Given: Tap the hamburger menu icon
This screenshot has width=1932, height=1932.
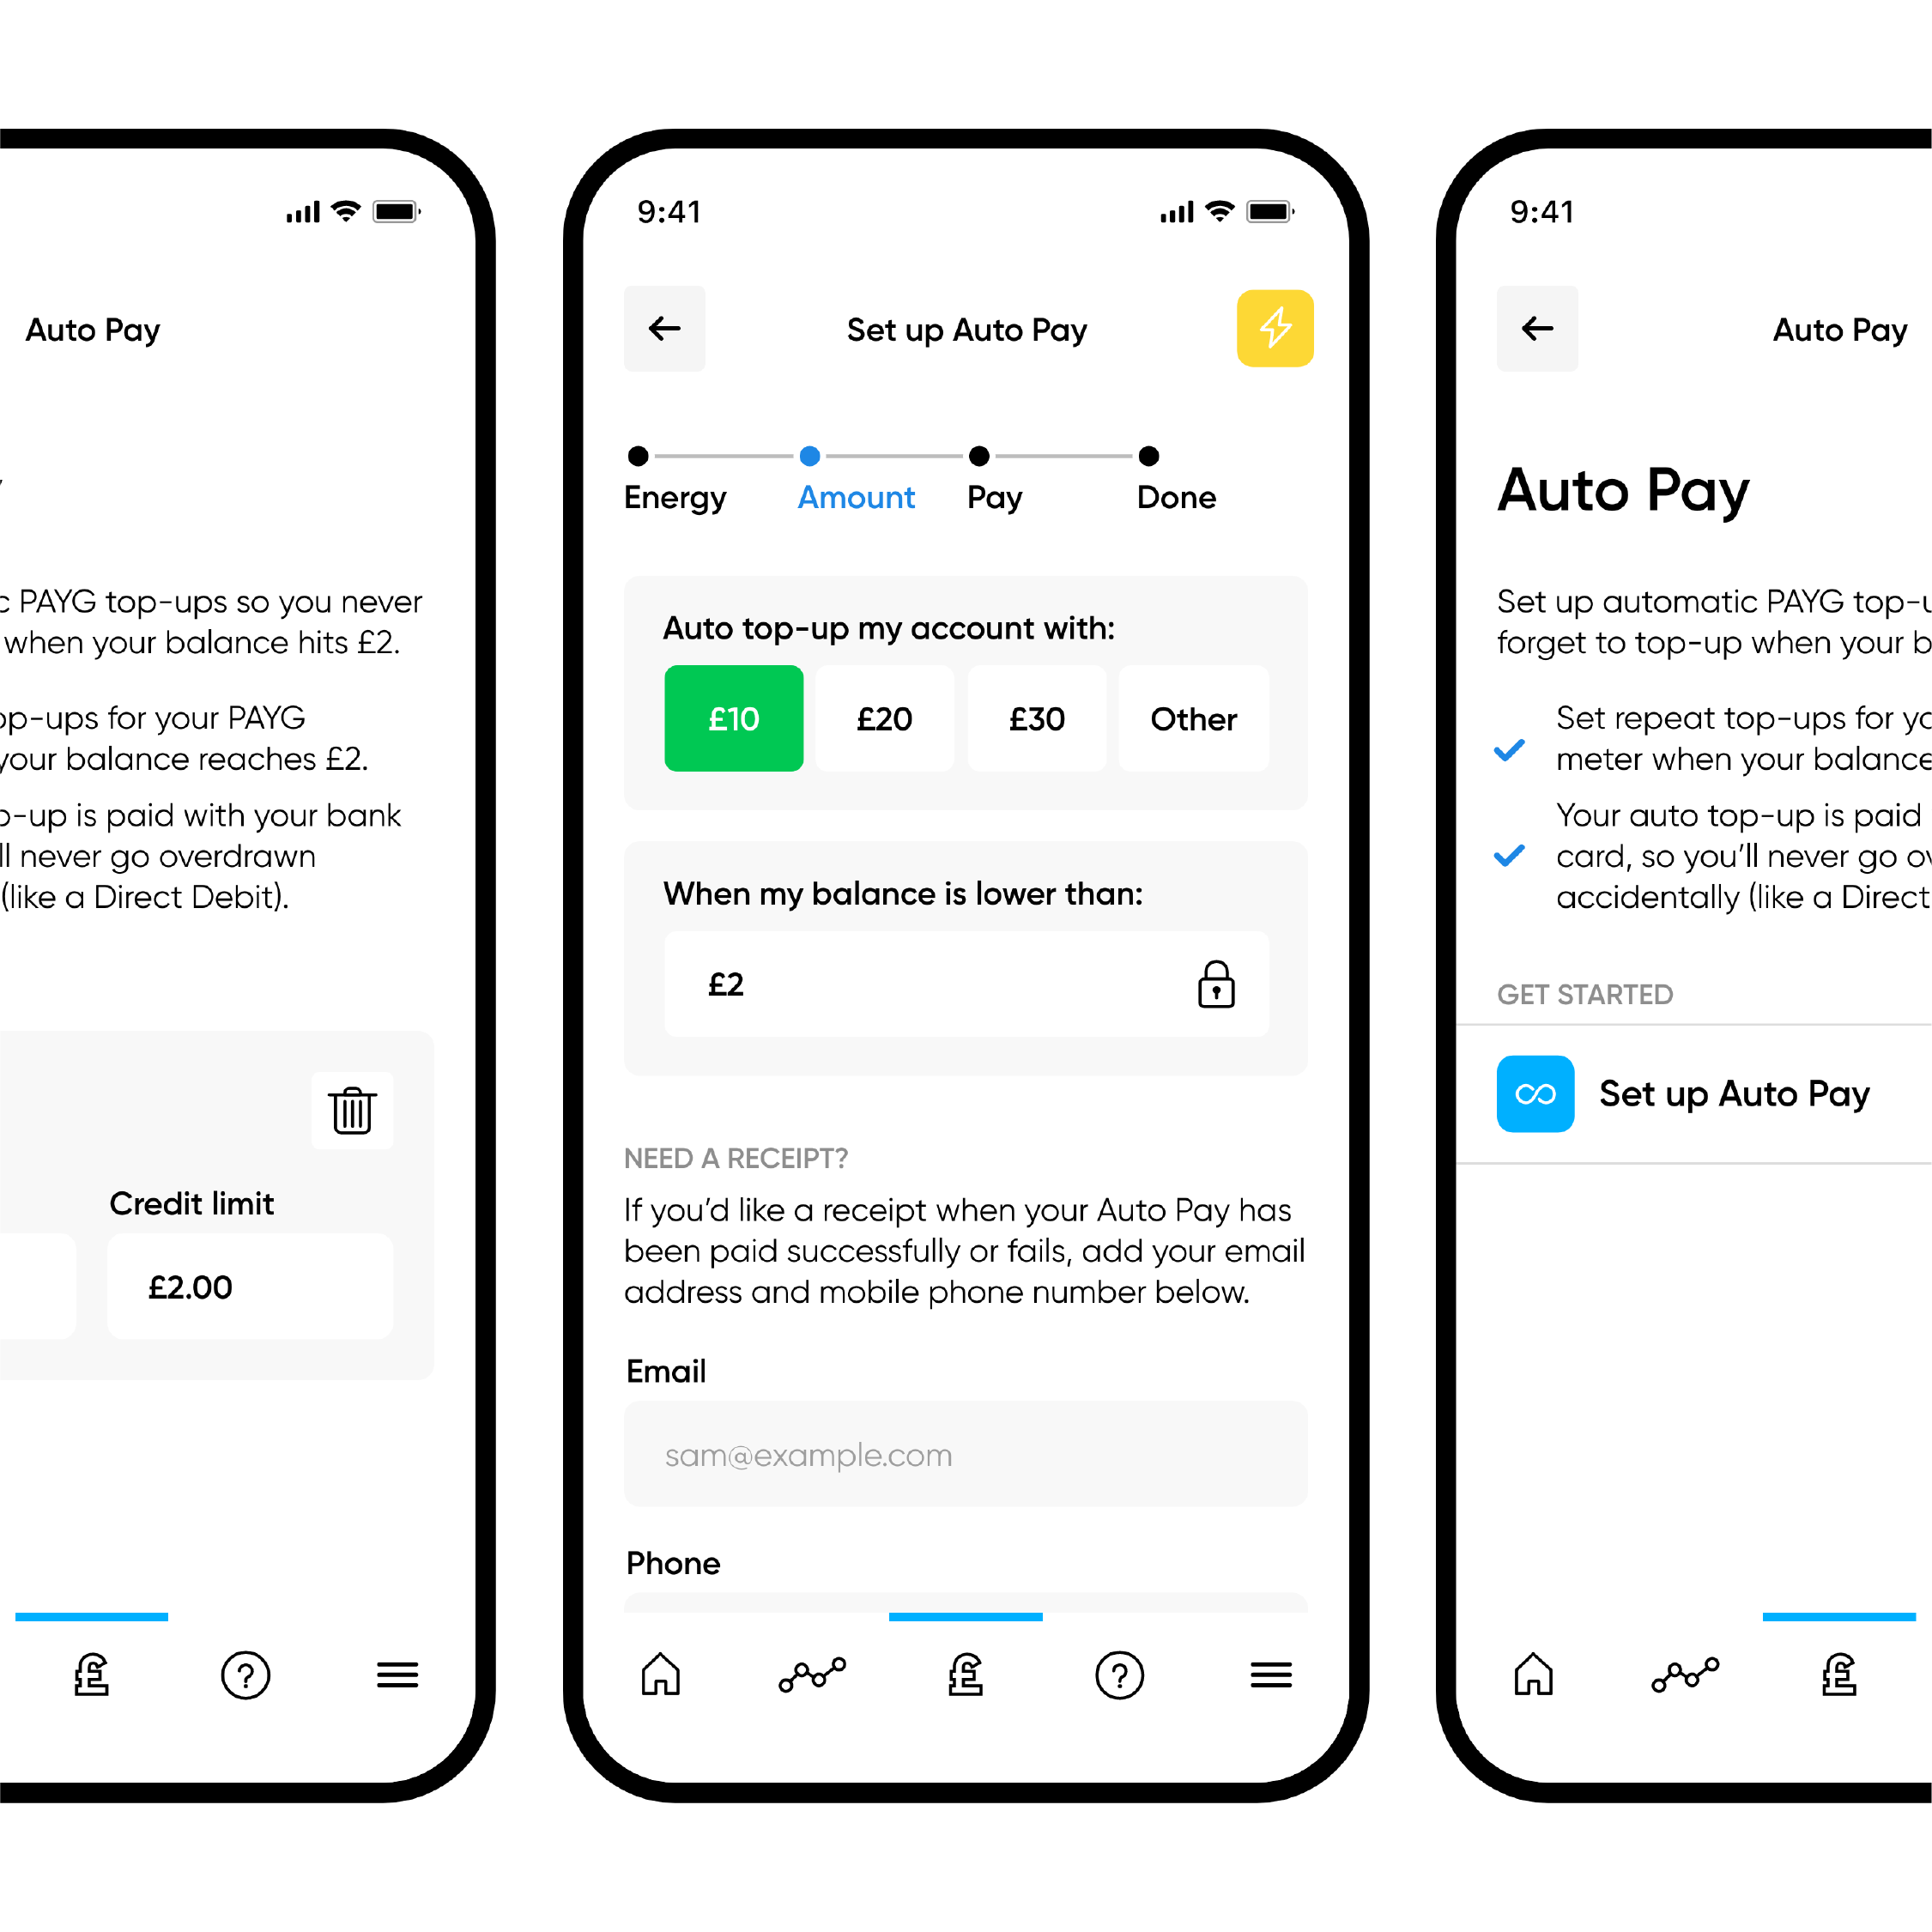Looking at the screenshot, I should click(1275, 1684).
